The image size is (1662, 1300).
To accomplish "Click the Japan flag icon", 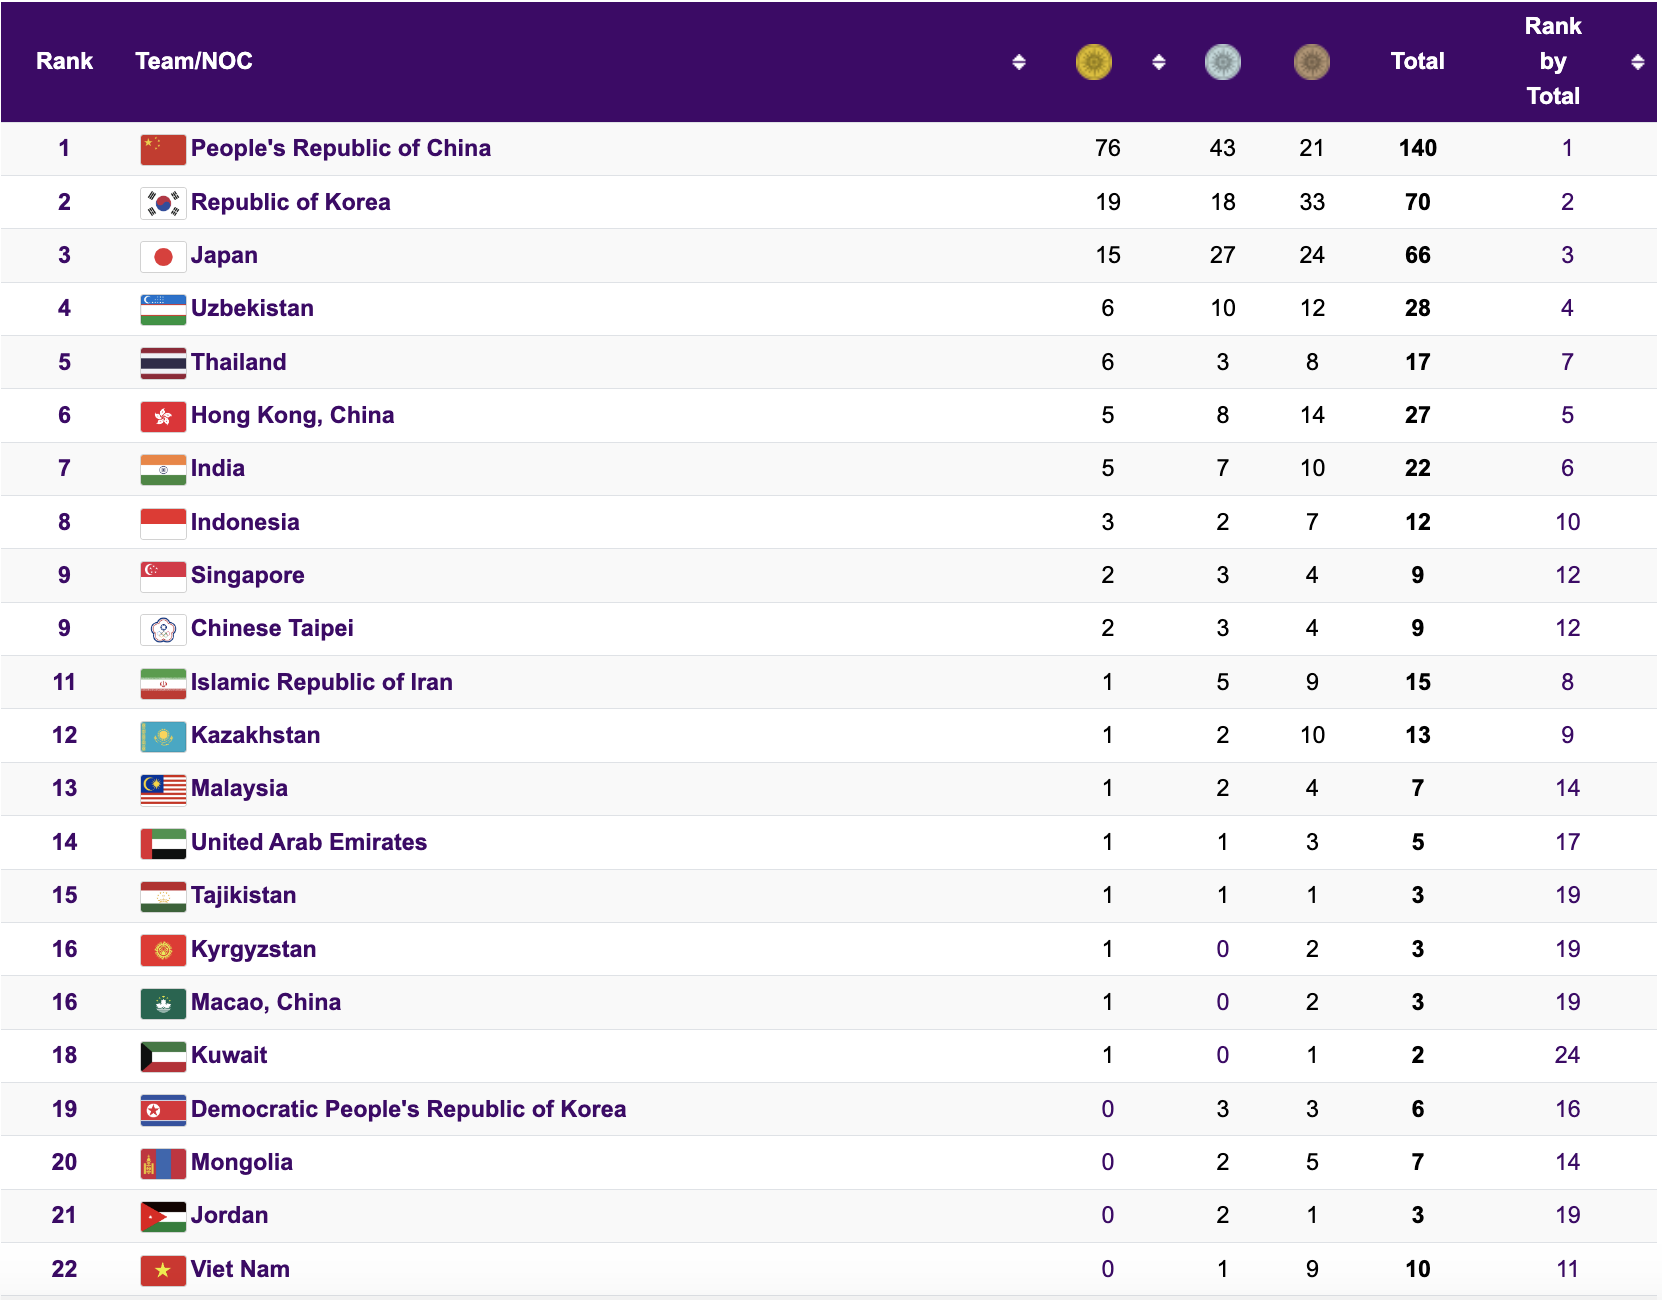I will click(x=163, y=256).
